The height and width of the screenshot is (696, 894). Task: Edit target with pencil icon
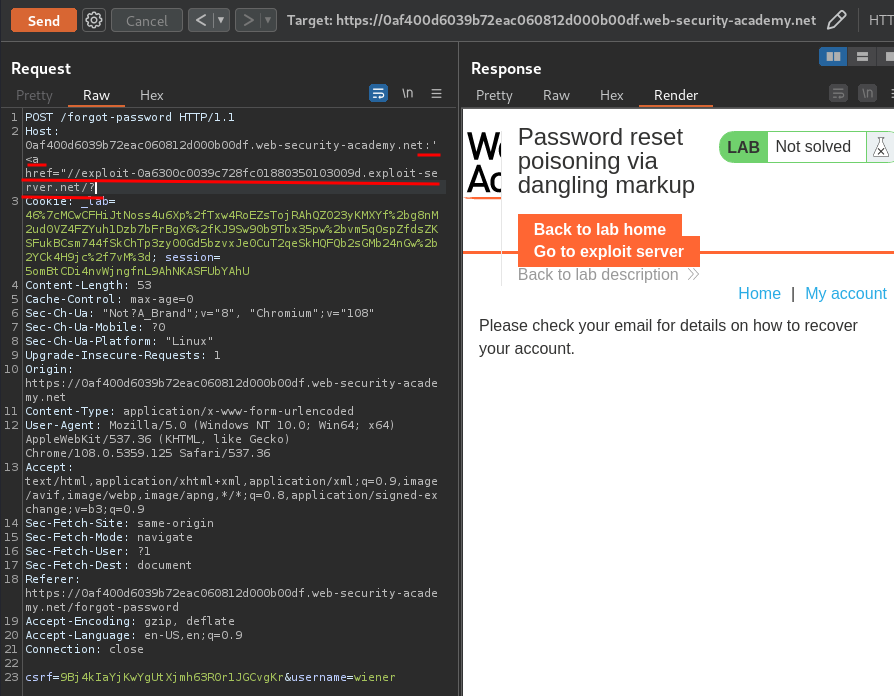point(836,21)
